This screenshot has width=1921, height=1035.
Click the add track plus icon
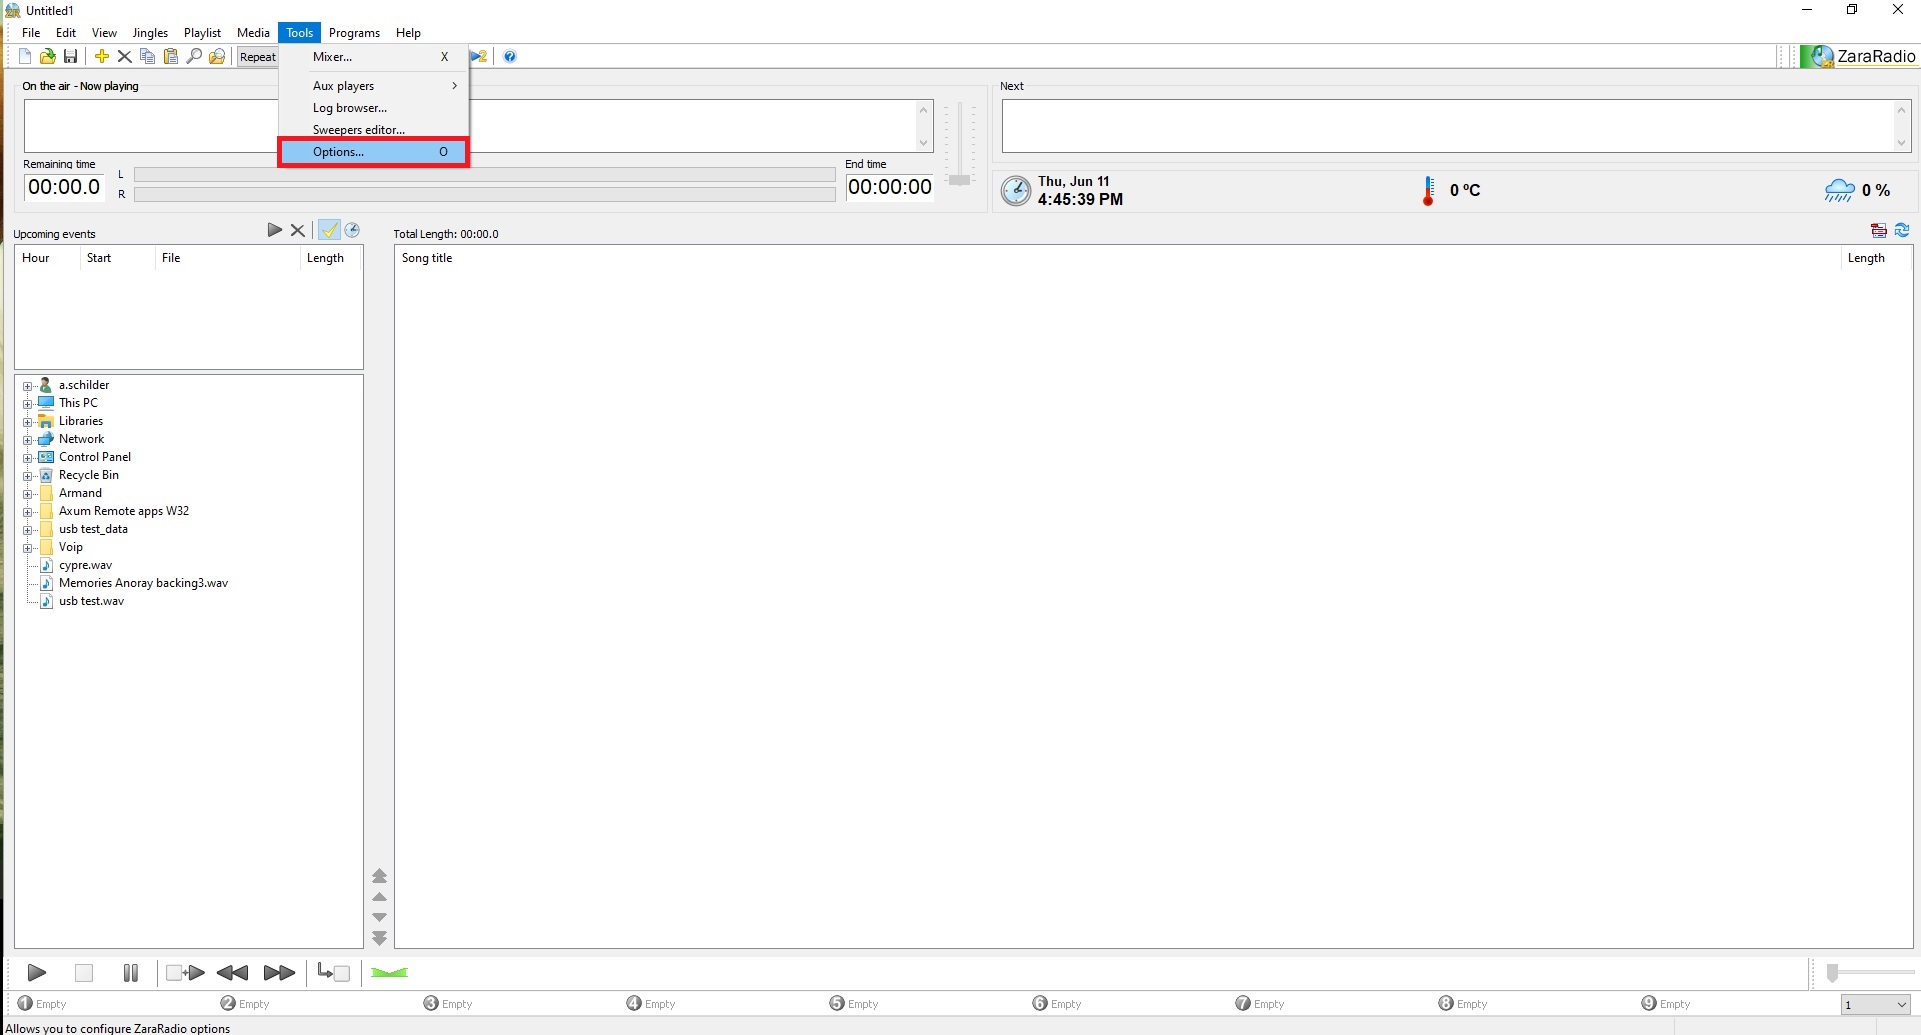click(x=101, y=57)
